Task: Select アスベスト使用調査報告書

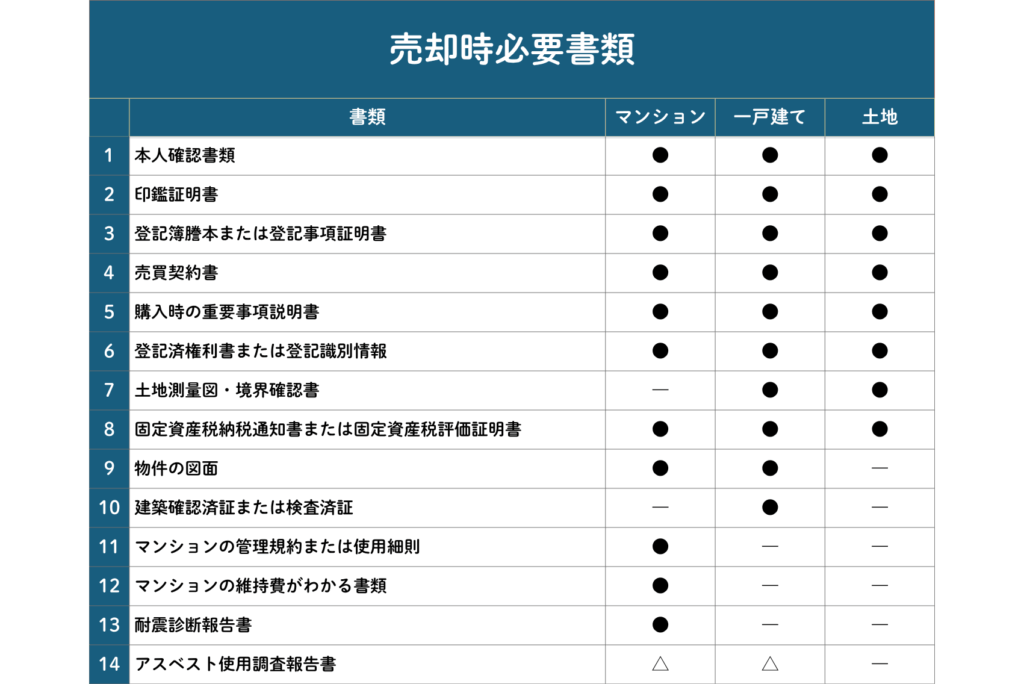Action: (235, 664)
